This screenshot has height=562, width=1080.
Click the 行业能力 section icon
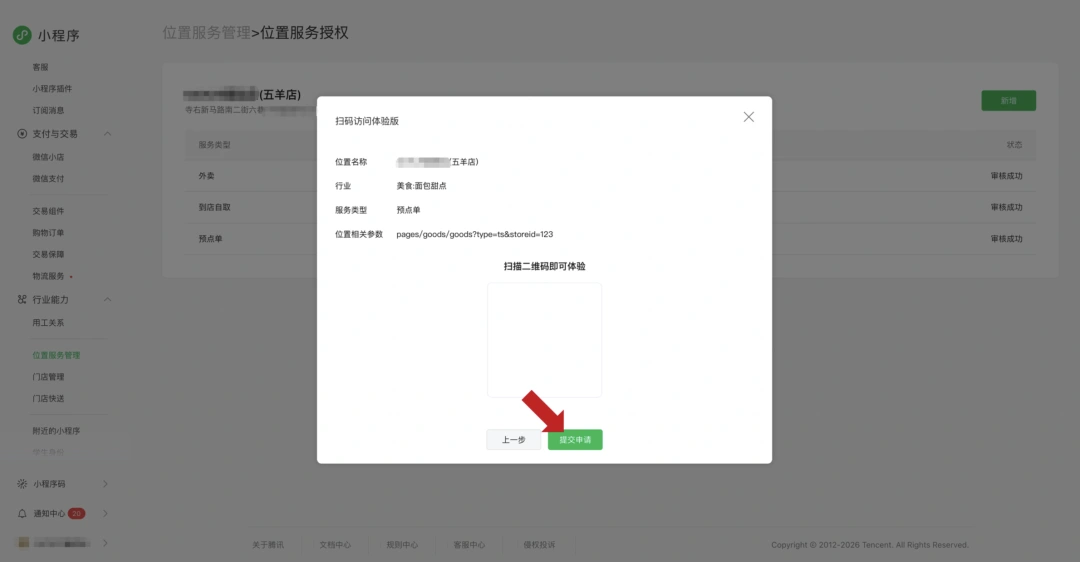(x=22, y=300)
